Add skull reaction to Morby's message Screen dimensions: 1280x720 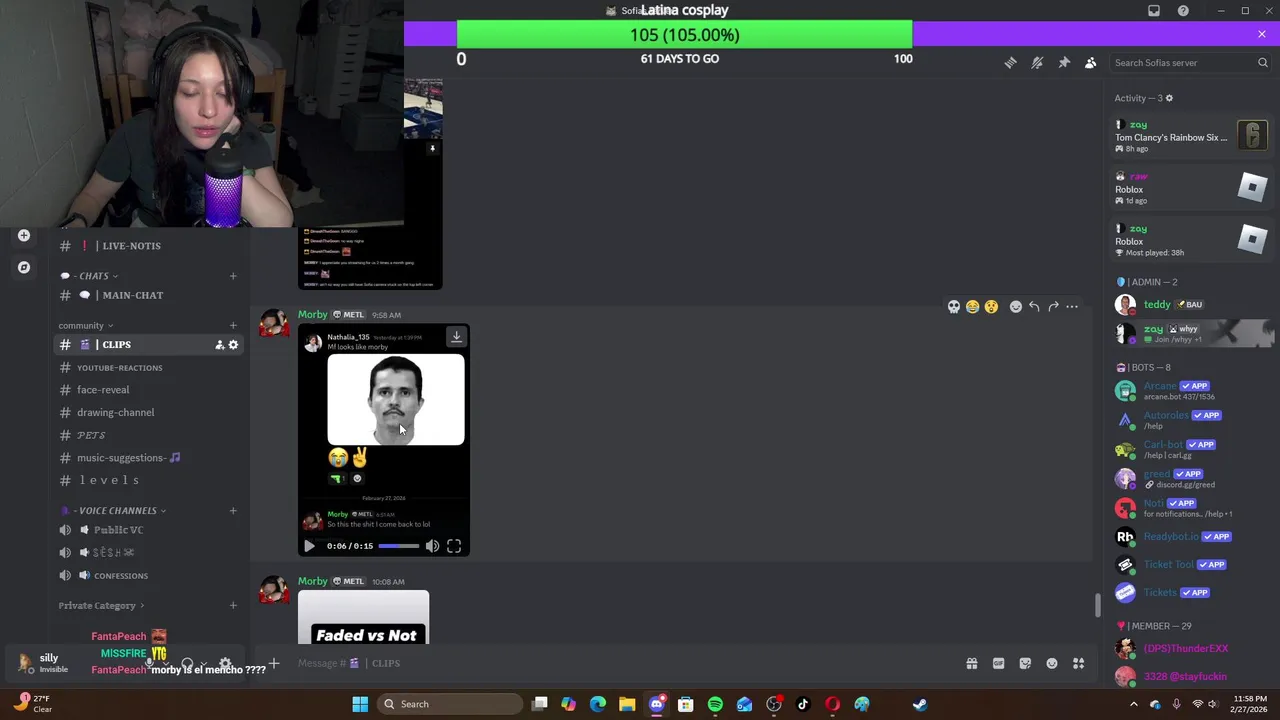[x=954, y=307]
